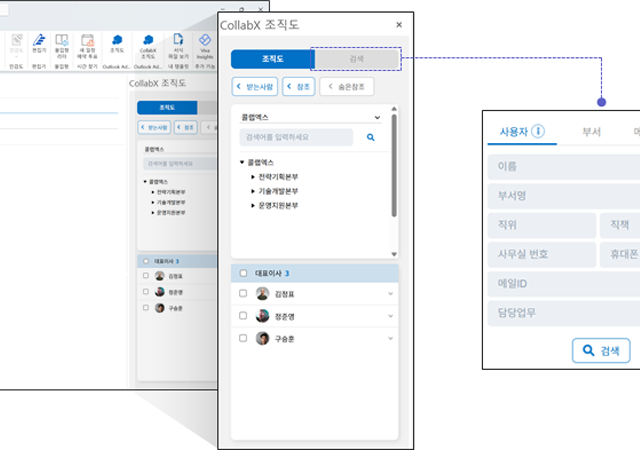Check 정준영's checkbox in background Outlook panel
Image resolution: width=640 pixels, height=450 pixels.
[146, 292]
